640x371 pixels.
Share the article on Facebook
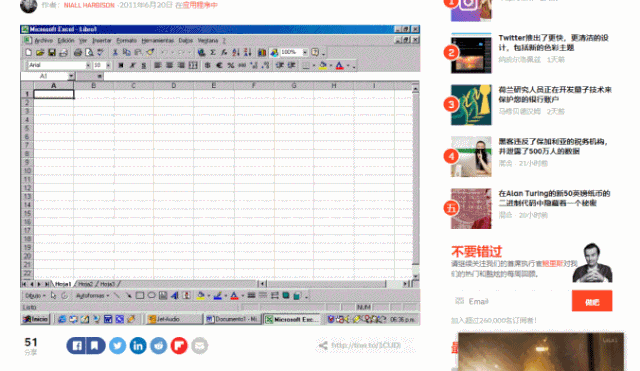click(x=77, y=346)
